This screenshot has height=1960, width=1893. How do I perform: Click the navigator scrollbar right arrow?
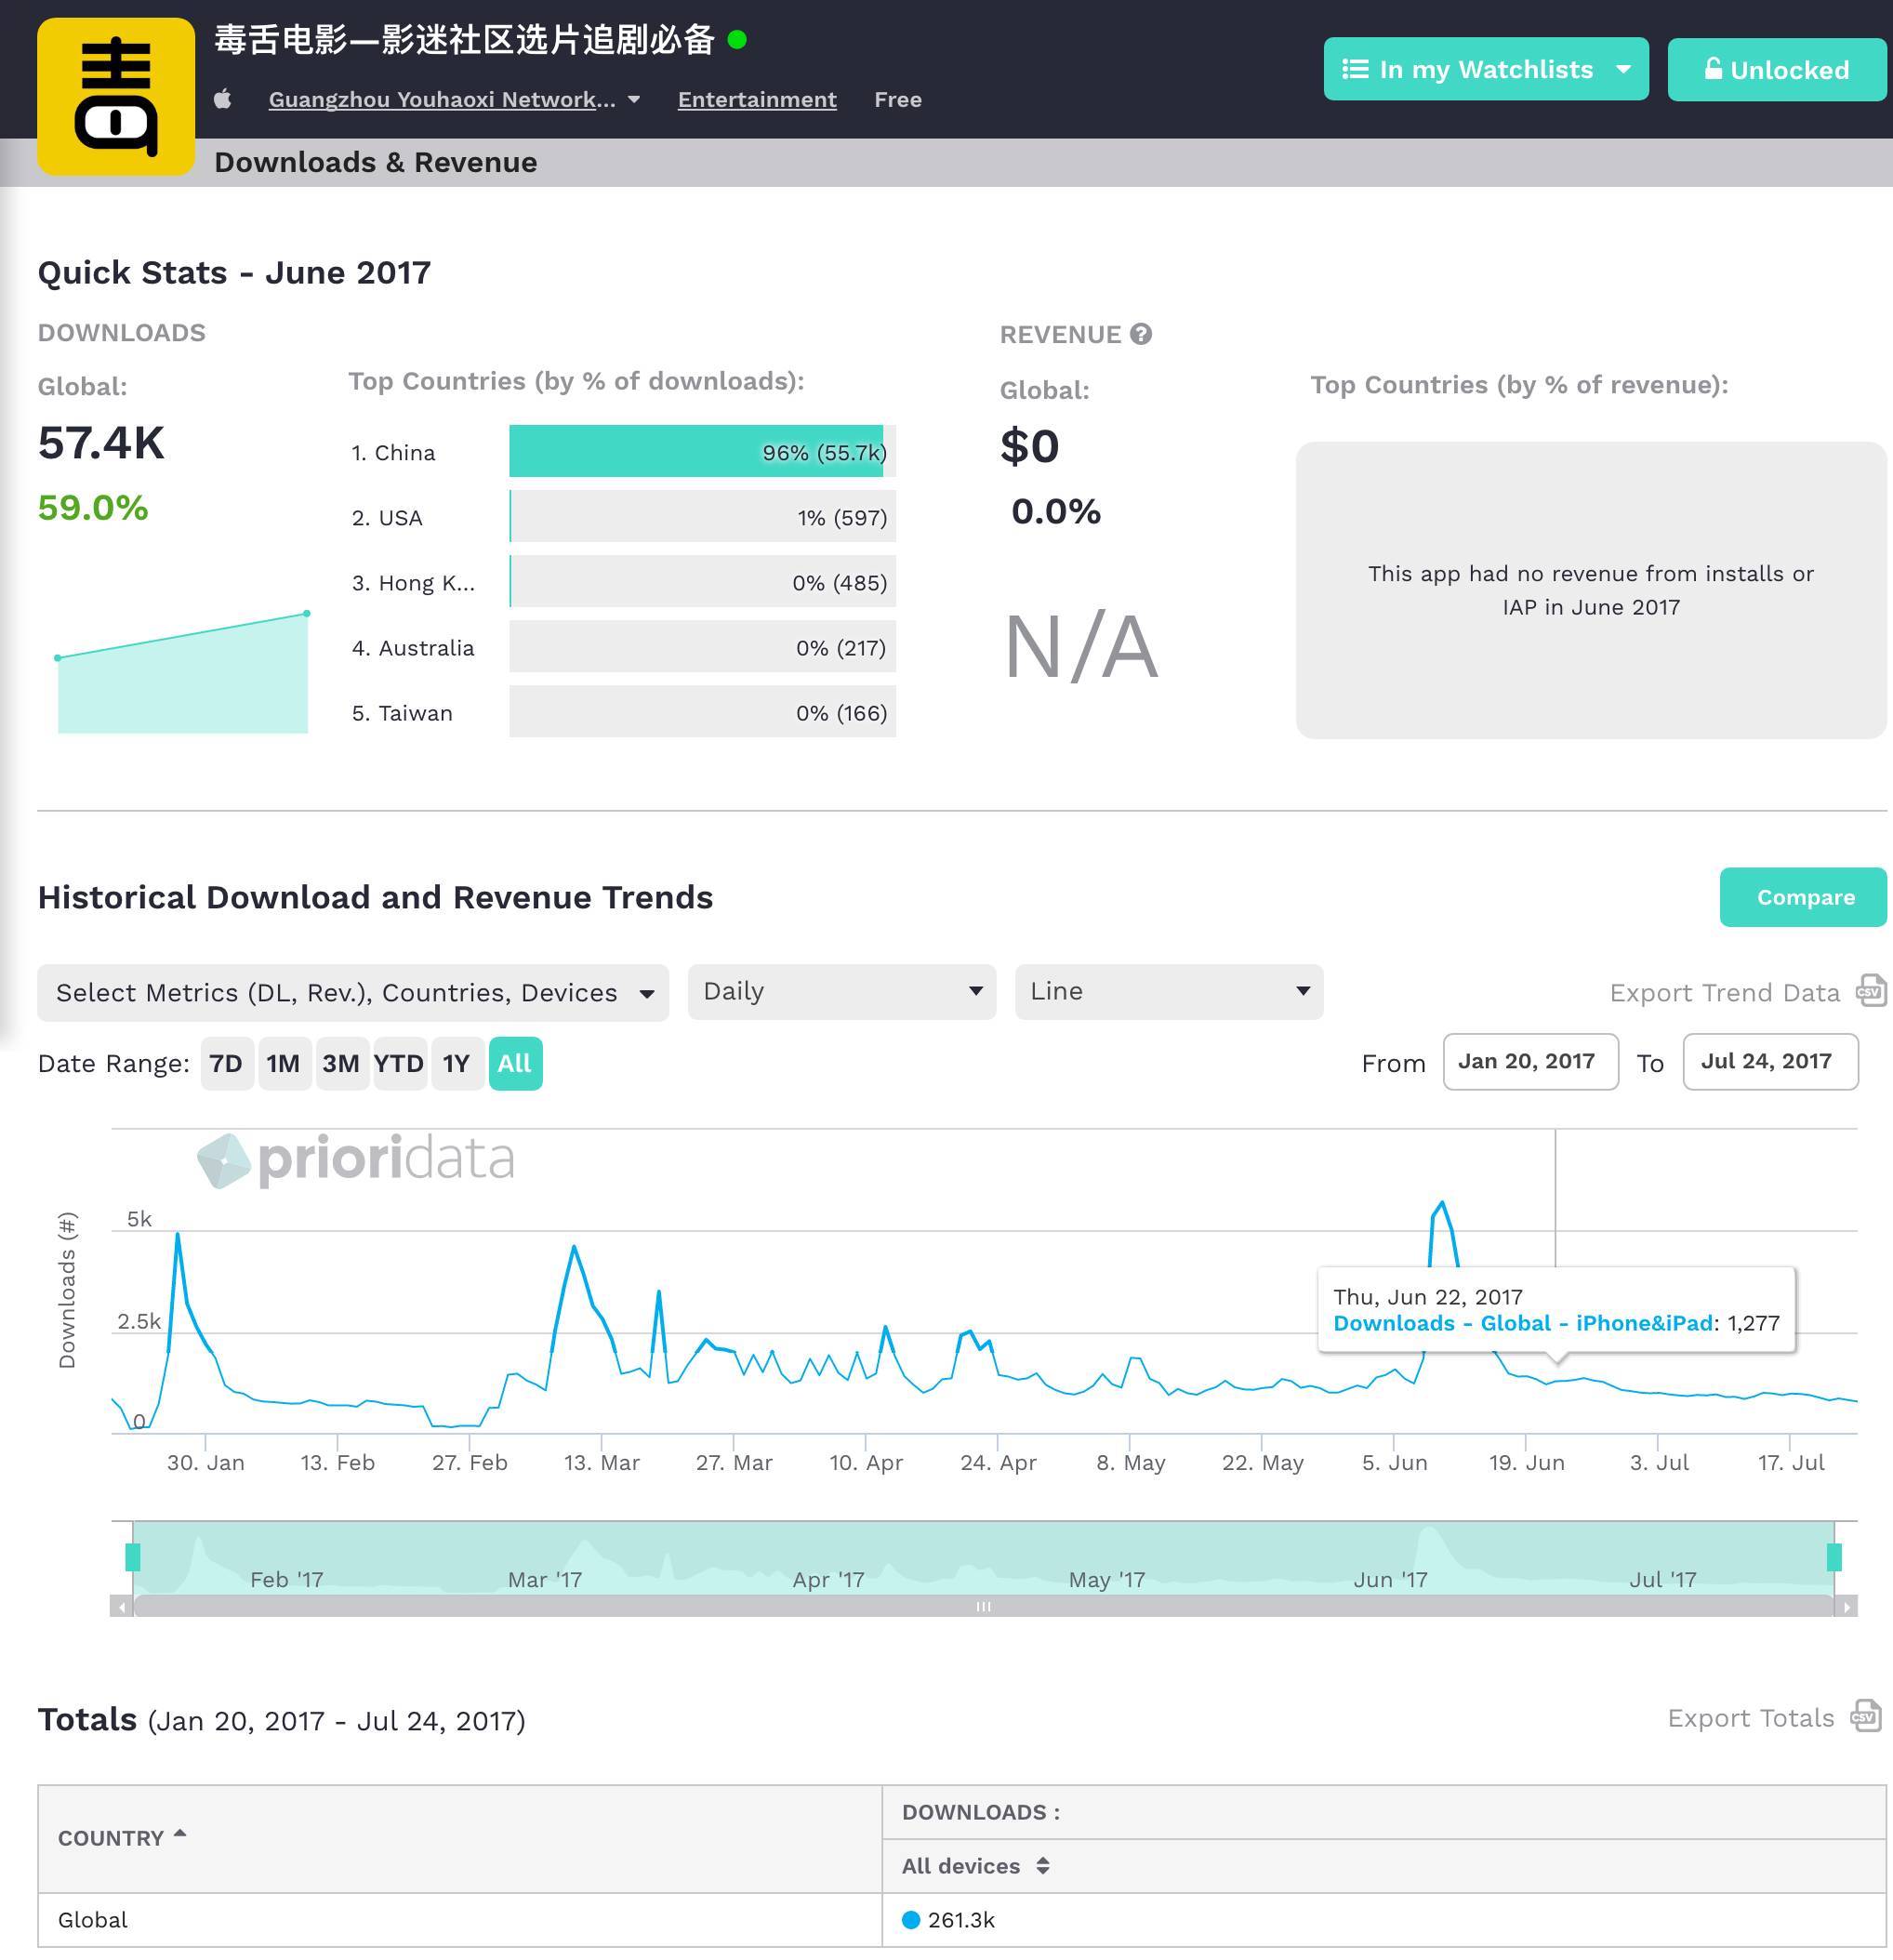1846,1607
